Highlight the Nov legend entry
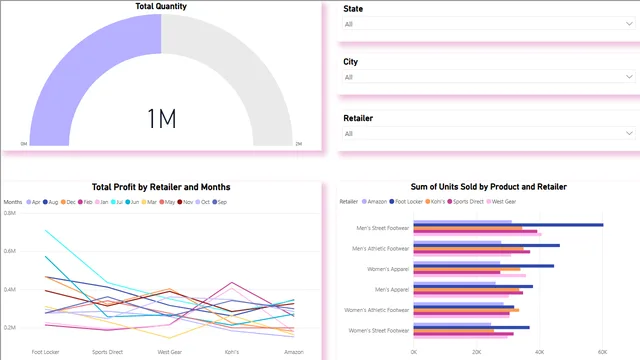 pyautogui.click(x=185, y=202)
